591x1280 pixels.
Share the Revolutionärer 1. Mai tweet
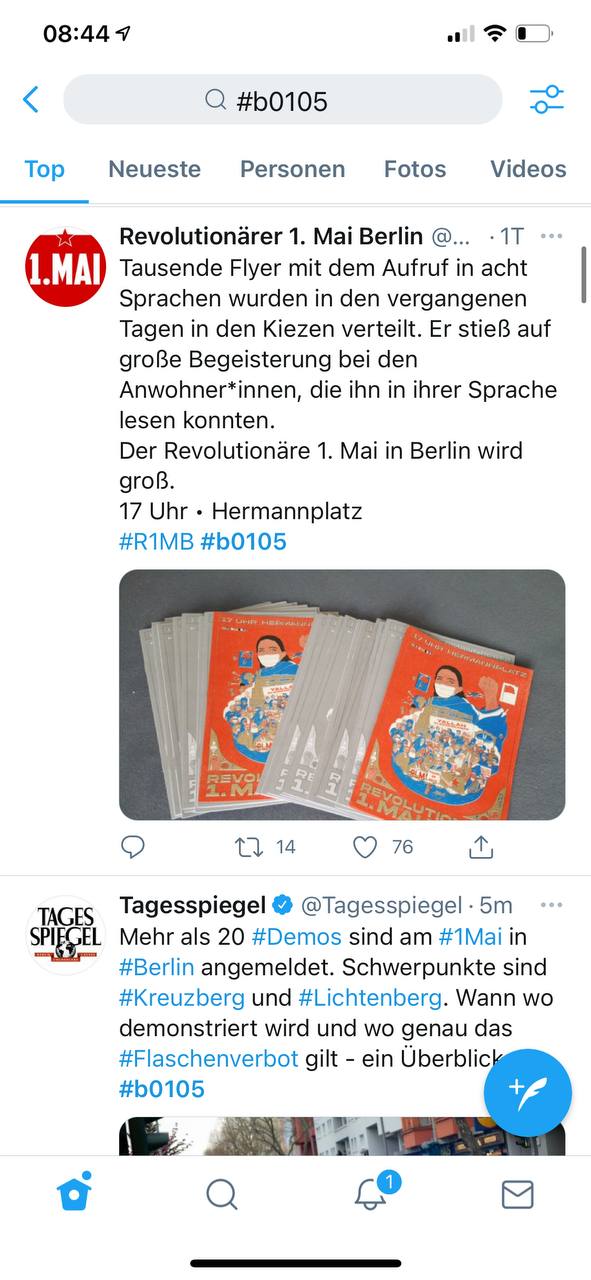click(x=481, y=847)
